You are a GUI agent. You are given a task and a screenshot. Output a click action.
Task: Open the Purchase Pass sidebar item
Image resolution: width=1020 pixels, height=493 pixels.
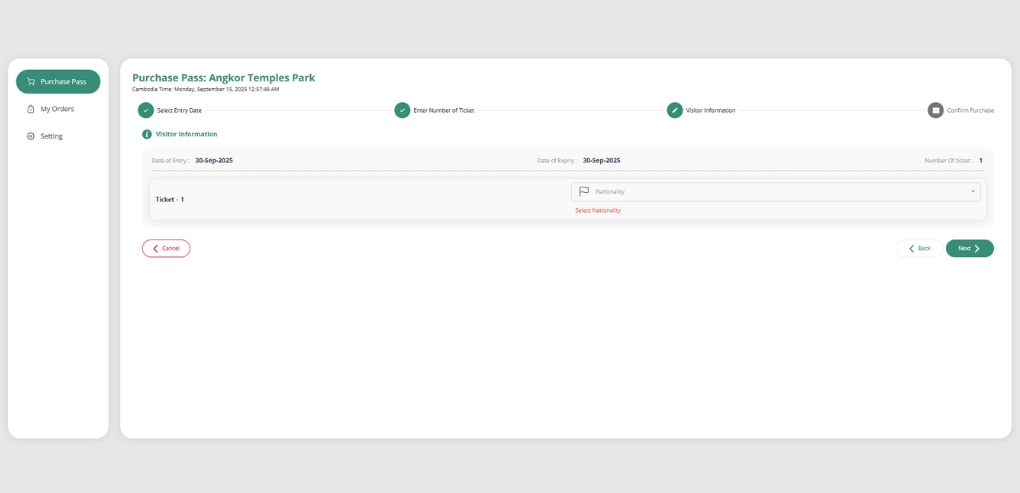click(58, 82)
